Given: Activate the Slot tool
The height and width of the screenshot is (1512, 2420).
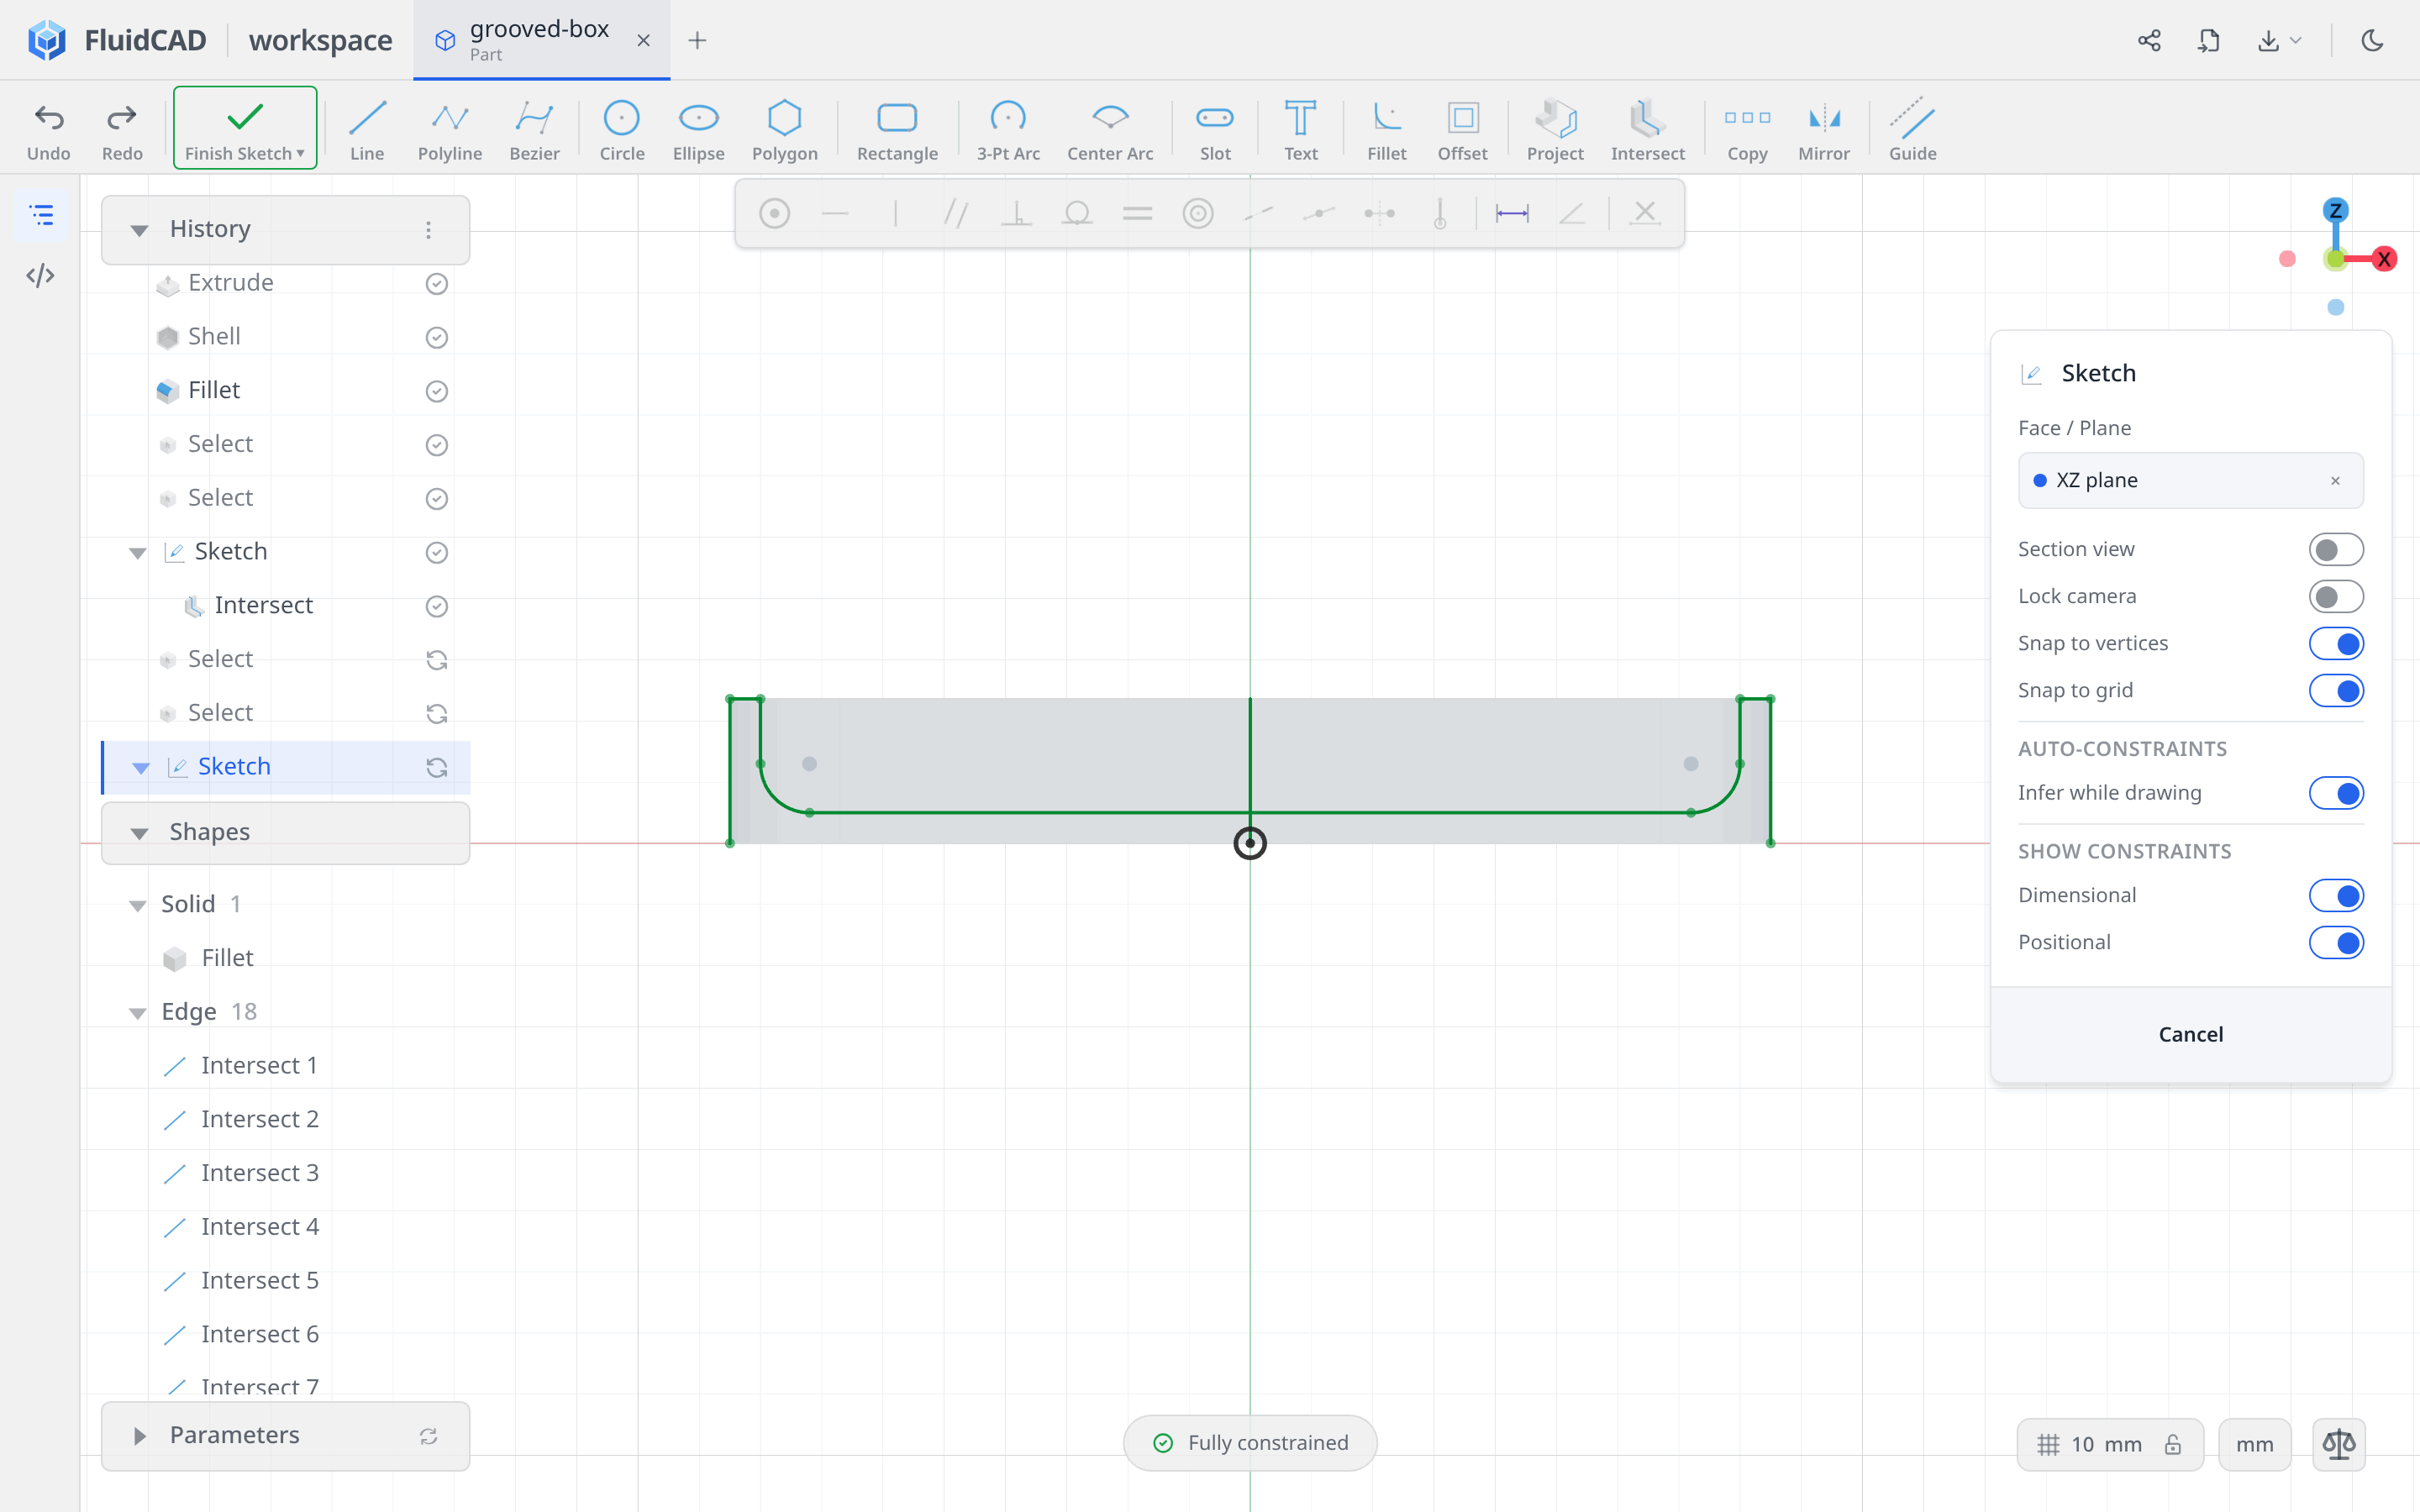Looking at the screenshot, I should point(1215,130).
